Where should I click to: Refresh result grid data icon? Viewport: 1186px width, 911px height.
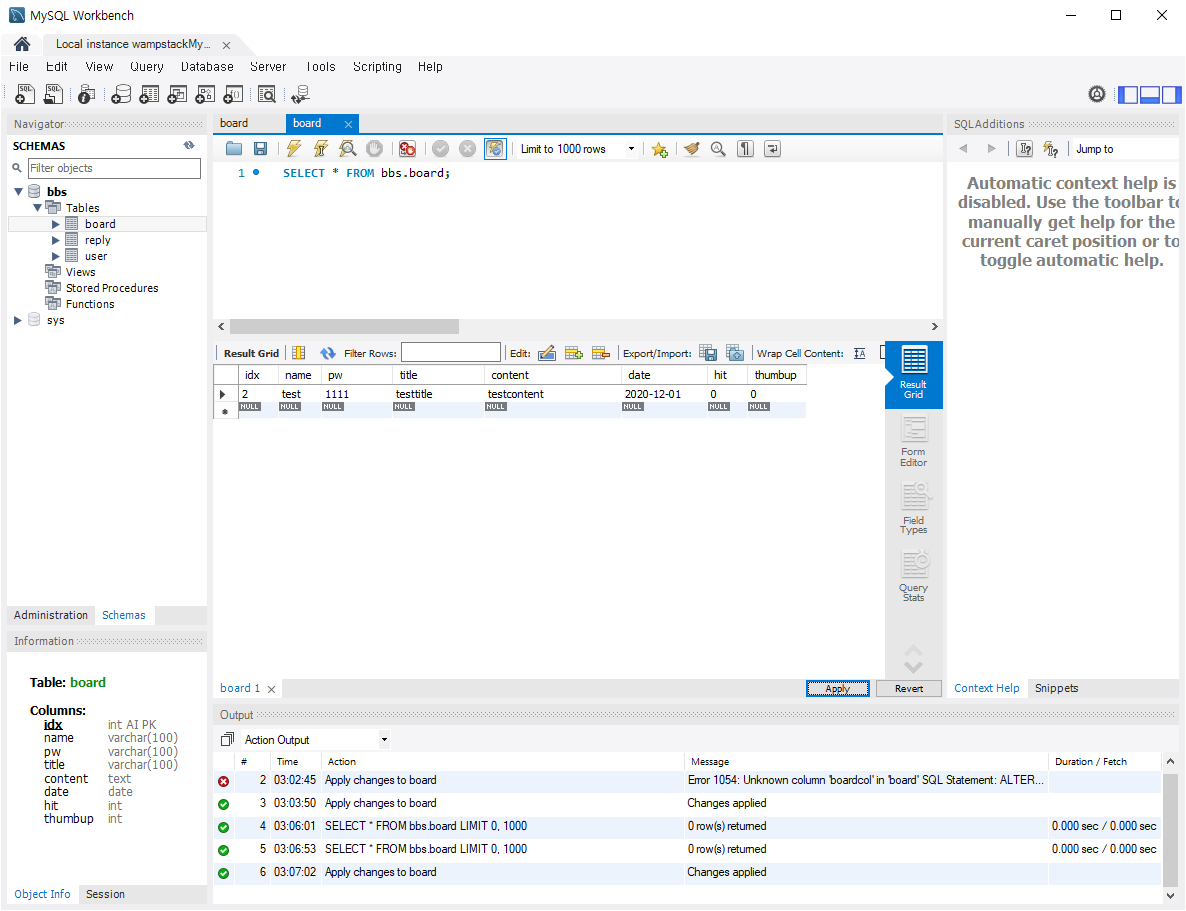point(328,353)
